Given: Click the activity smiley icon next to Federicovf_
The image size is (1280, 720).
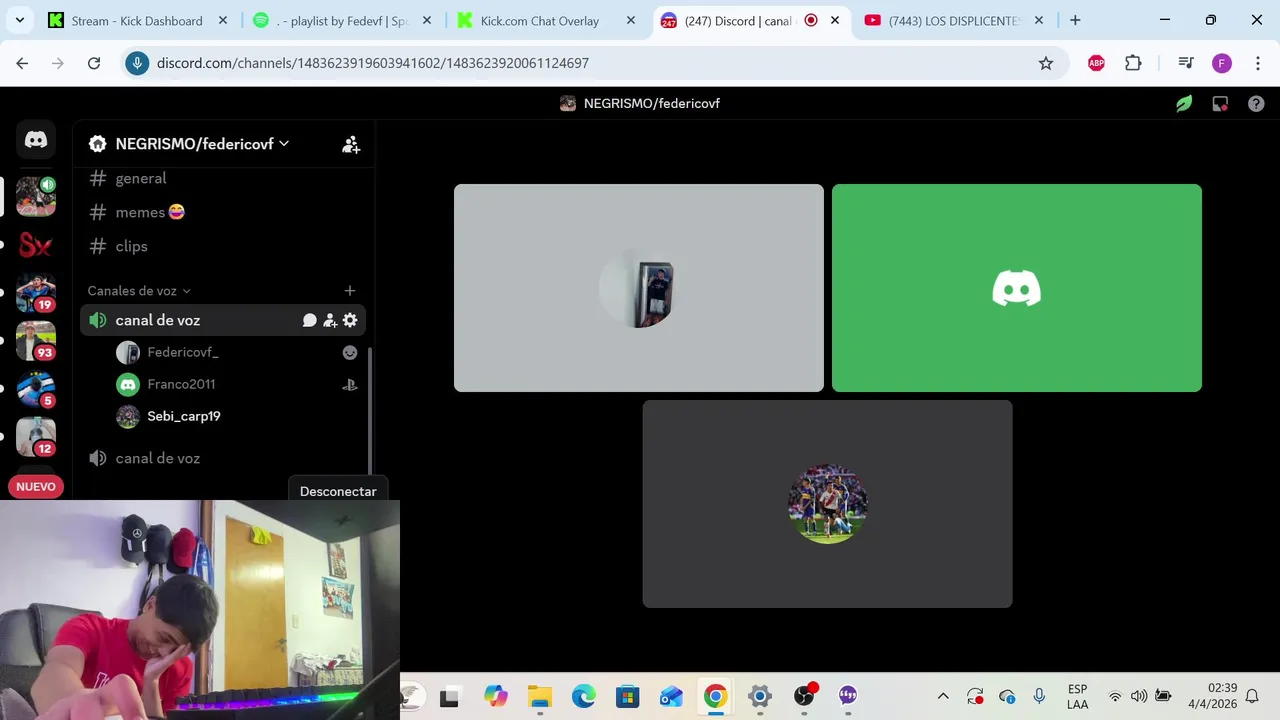Looking at the screenshot, I should click(x=350, y=352).
